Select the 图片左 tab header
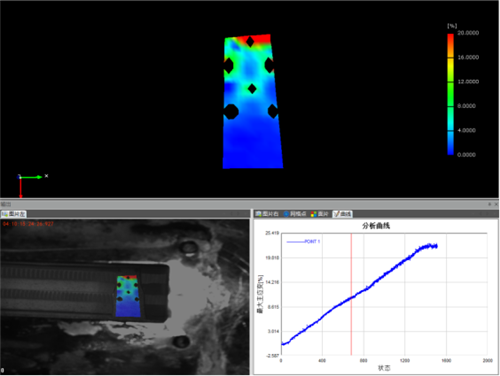 (14, 214)
